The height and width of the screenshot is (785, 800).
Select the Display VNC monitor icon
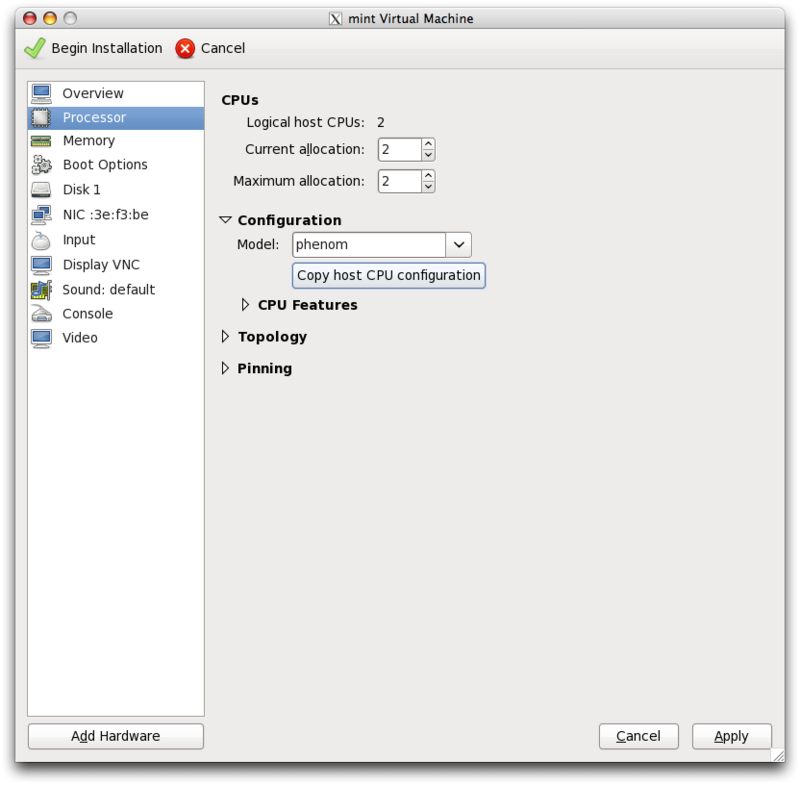(x=41, y=265)
